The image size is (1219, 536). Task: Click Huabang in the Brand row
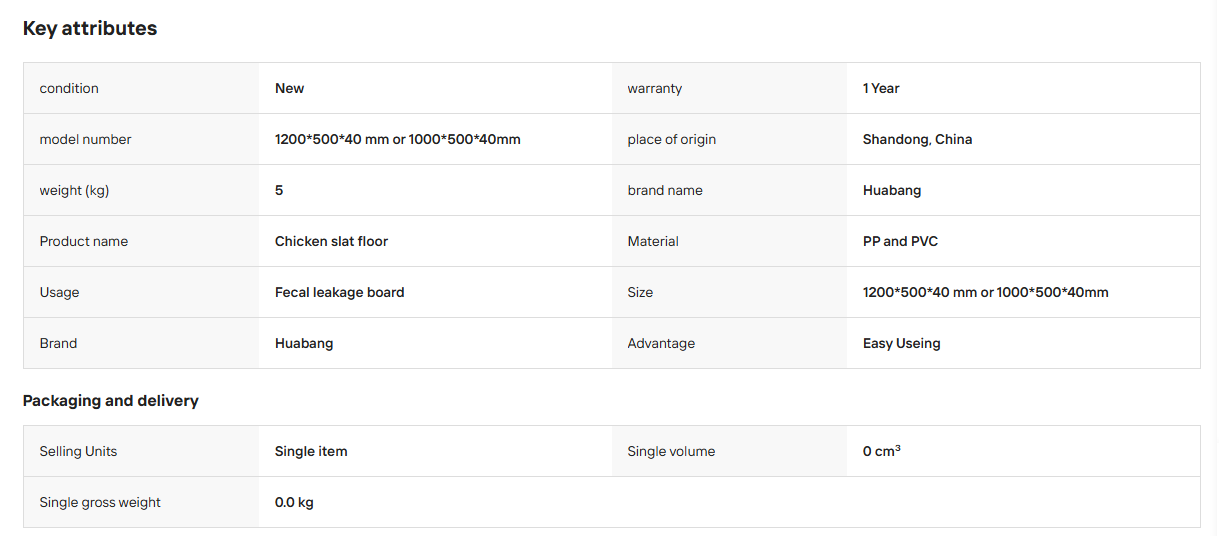(304, 343)
